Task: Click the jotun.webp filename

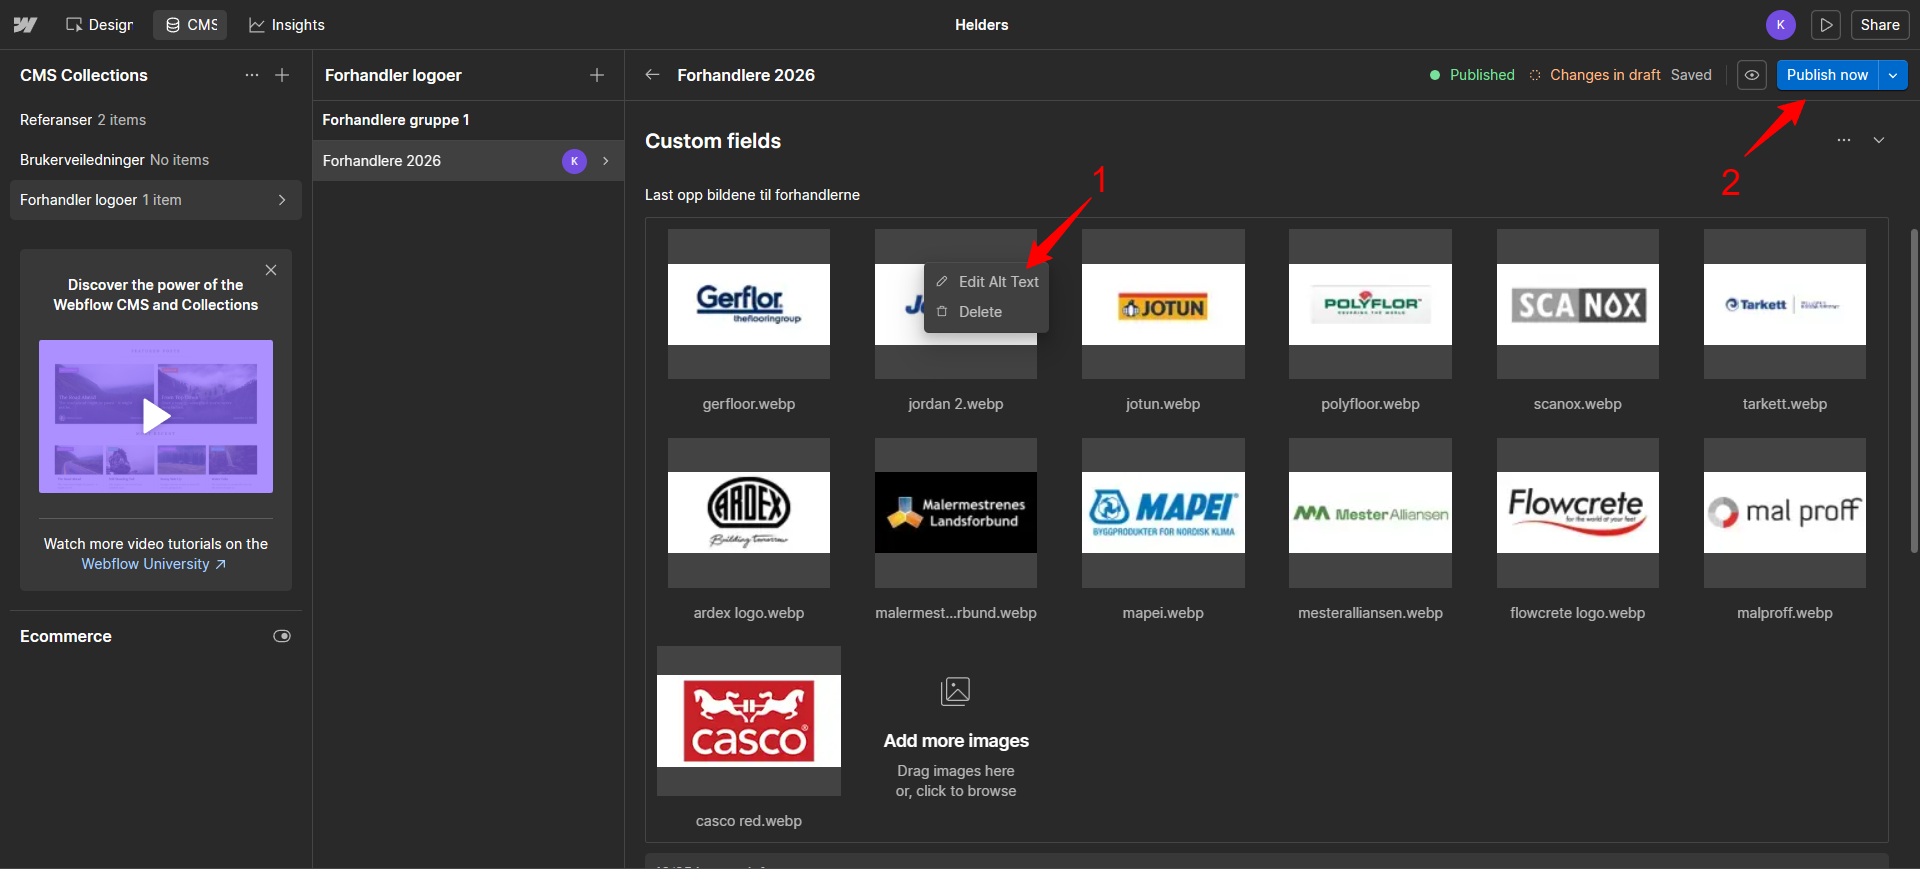Action: [1163, 404]
